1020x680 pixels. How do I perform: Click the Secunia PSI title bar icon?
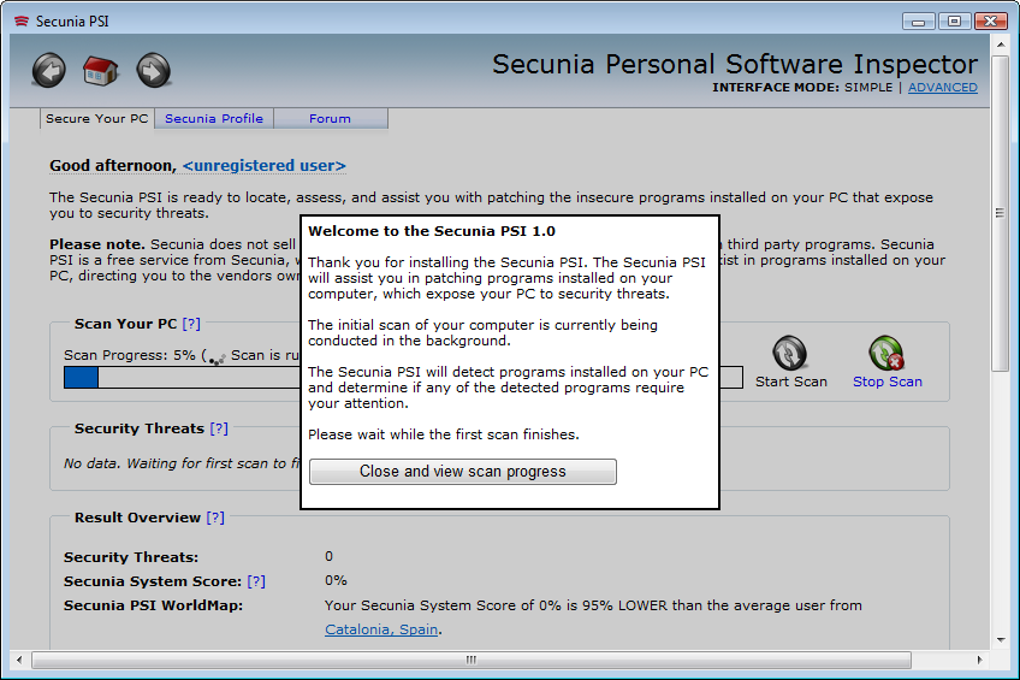(x=19, y=21)
